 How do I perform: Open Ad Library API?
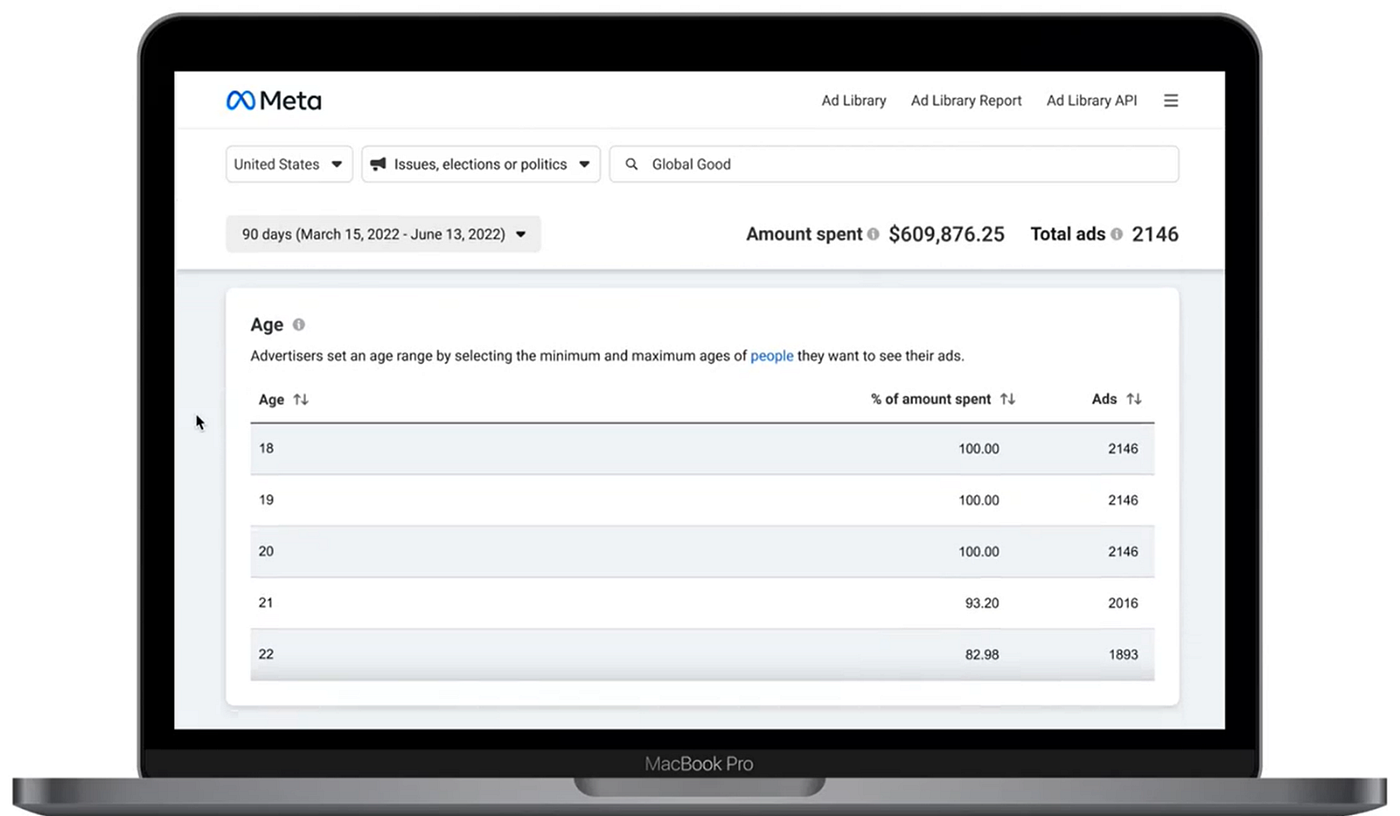coord(1092,100)
